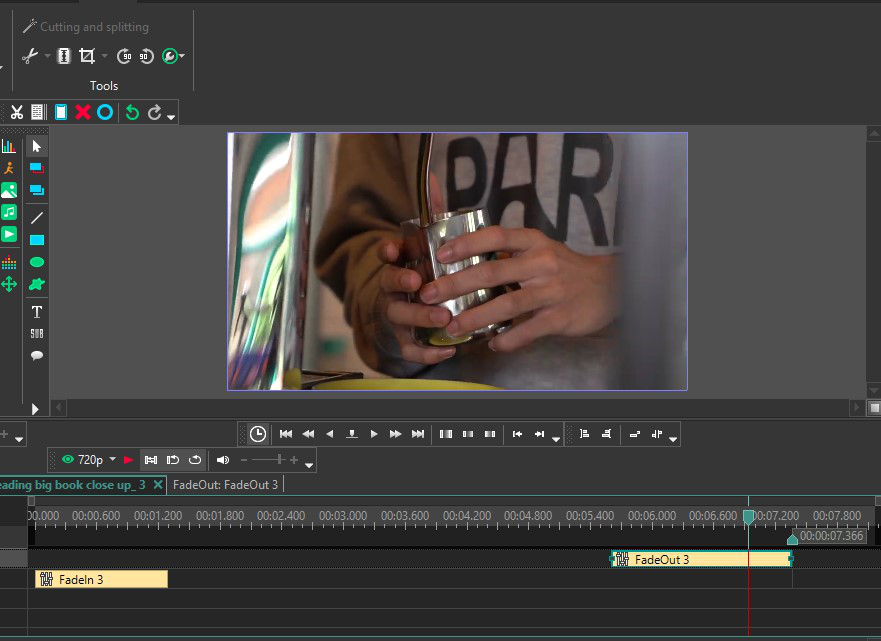Click Cutting and splitting button
This screenshot has height=641, width=881.
pyautogui.click(x=86, y=26)
